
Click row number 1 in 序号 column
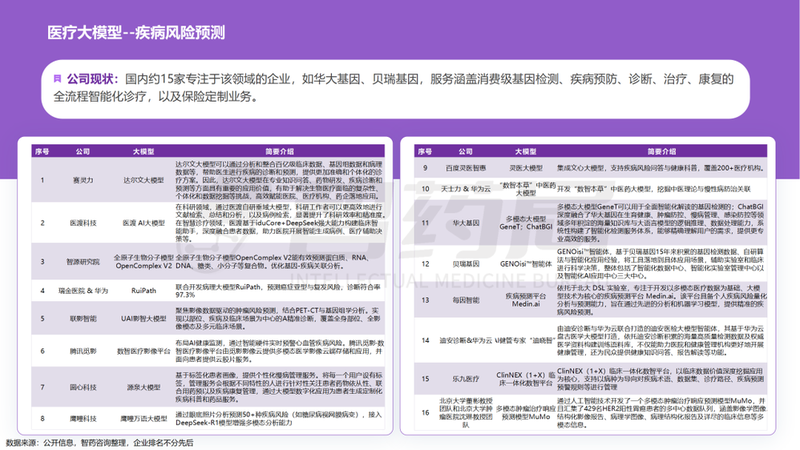42,180
